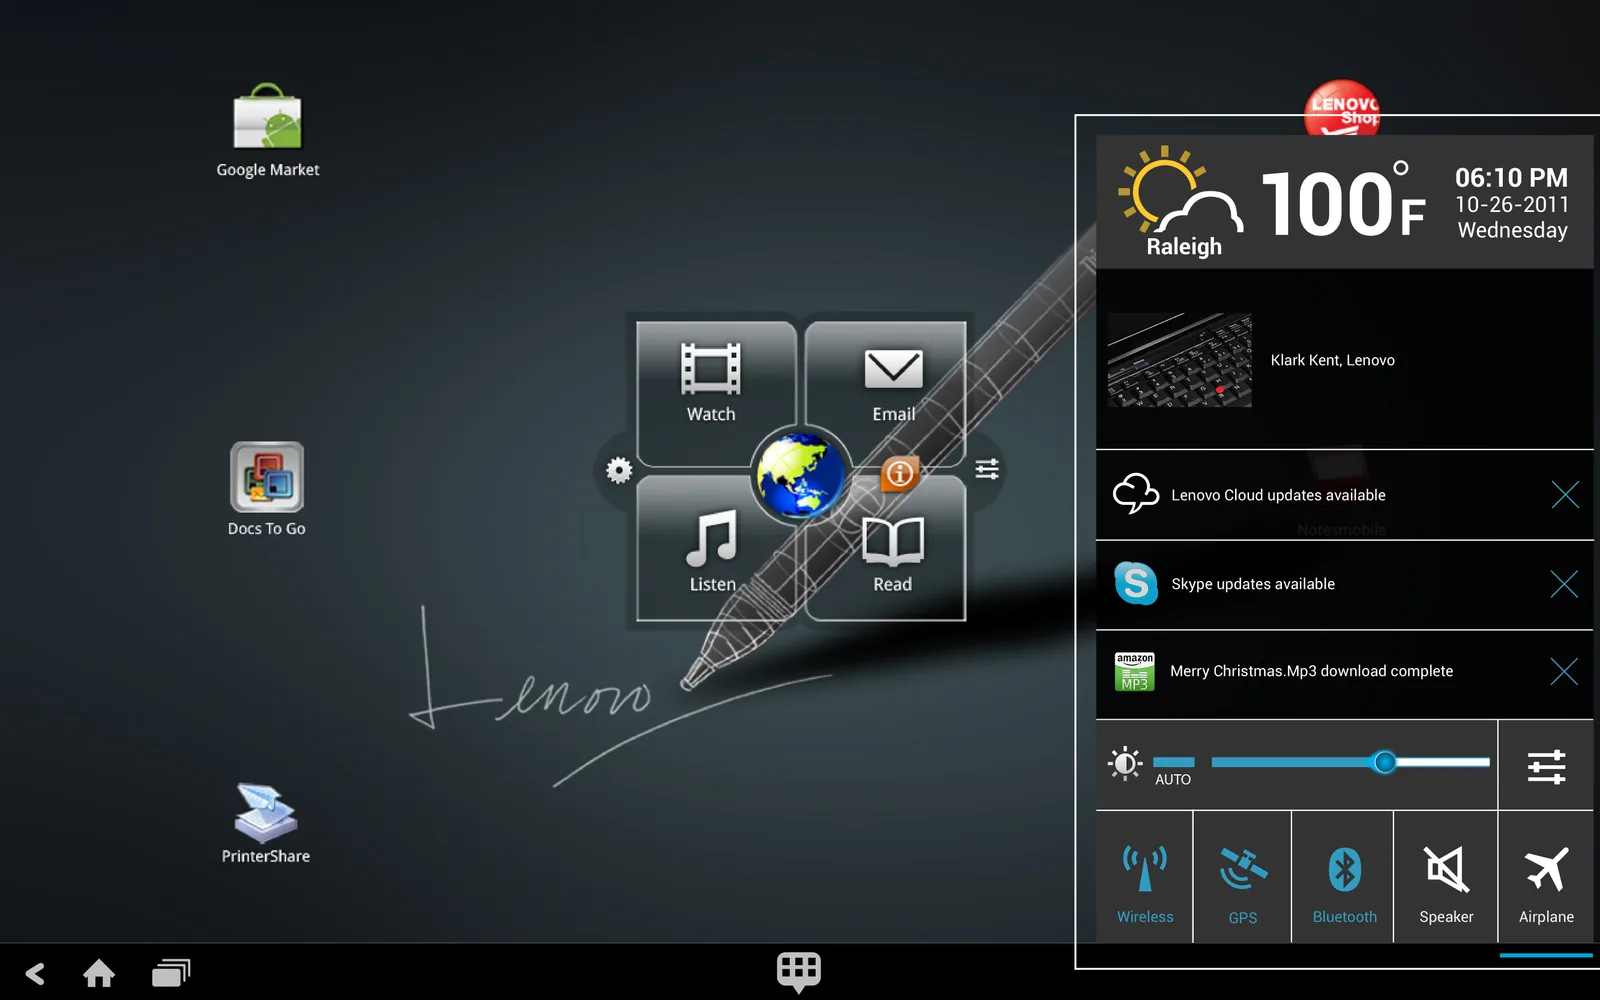The image size is (1600, 1000).
Task: Open the app drawer grid icon
Action: 799,971
